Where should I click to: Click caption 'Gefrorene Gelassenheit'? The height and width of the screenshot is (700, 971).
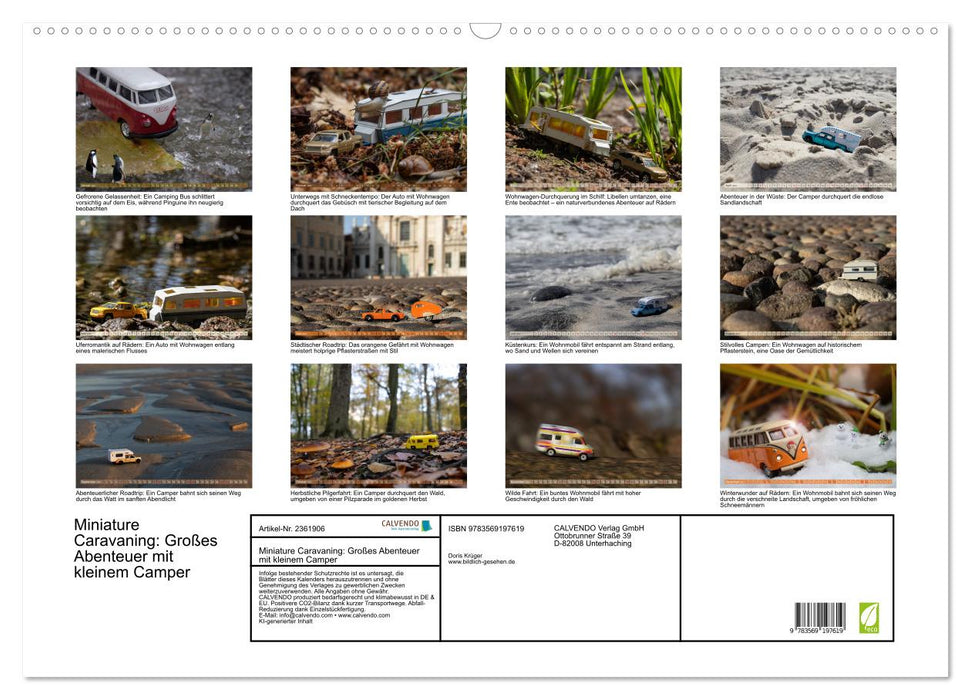[149, 203]
